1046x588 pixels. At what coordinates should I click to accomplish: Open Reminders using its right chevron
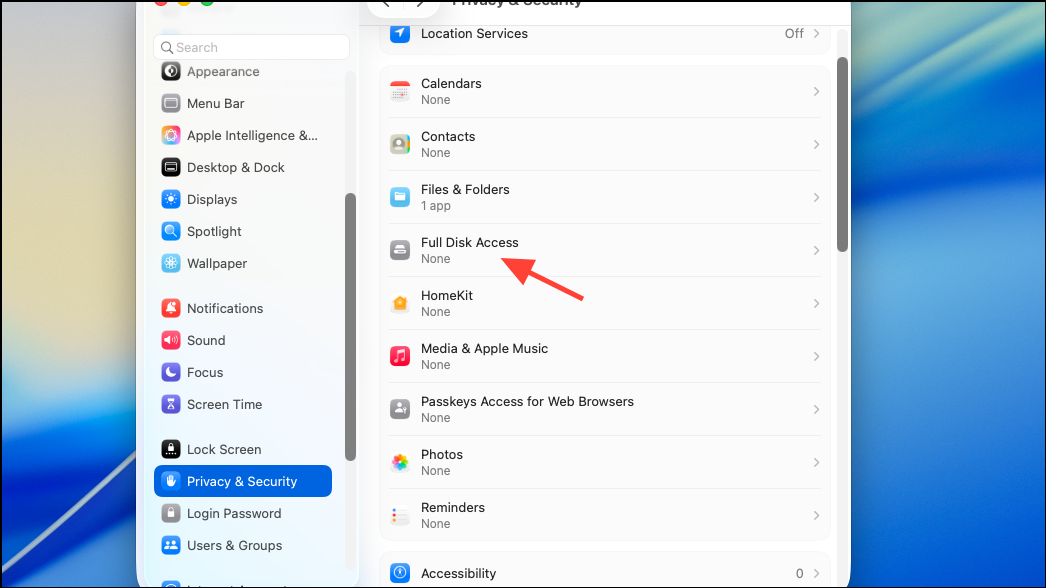coord(816,515)
